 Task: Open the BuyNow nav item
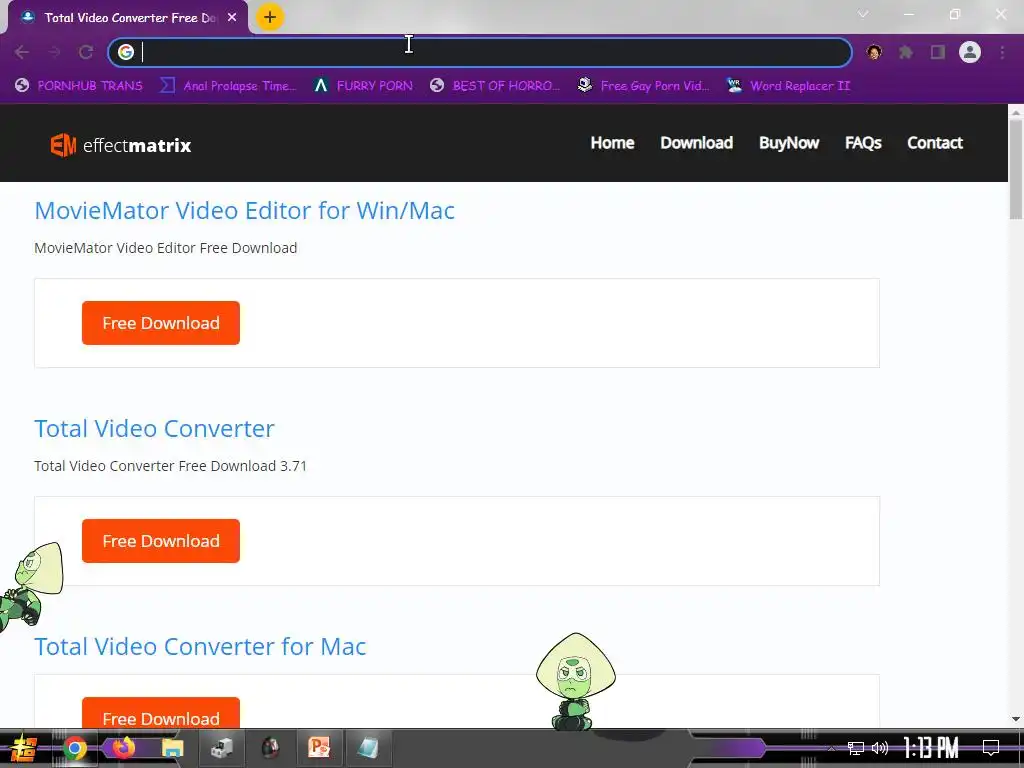tap(789, 143)
